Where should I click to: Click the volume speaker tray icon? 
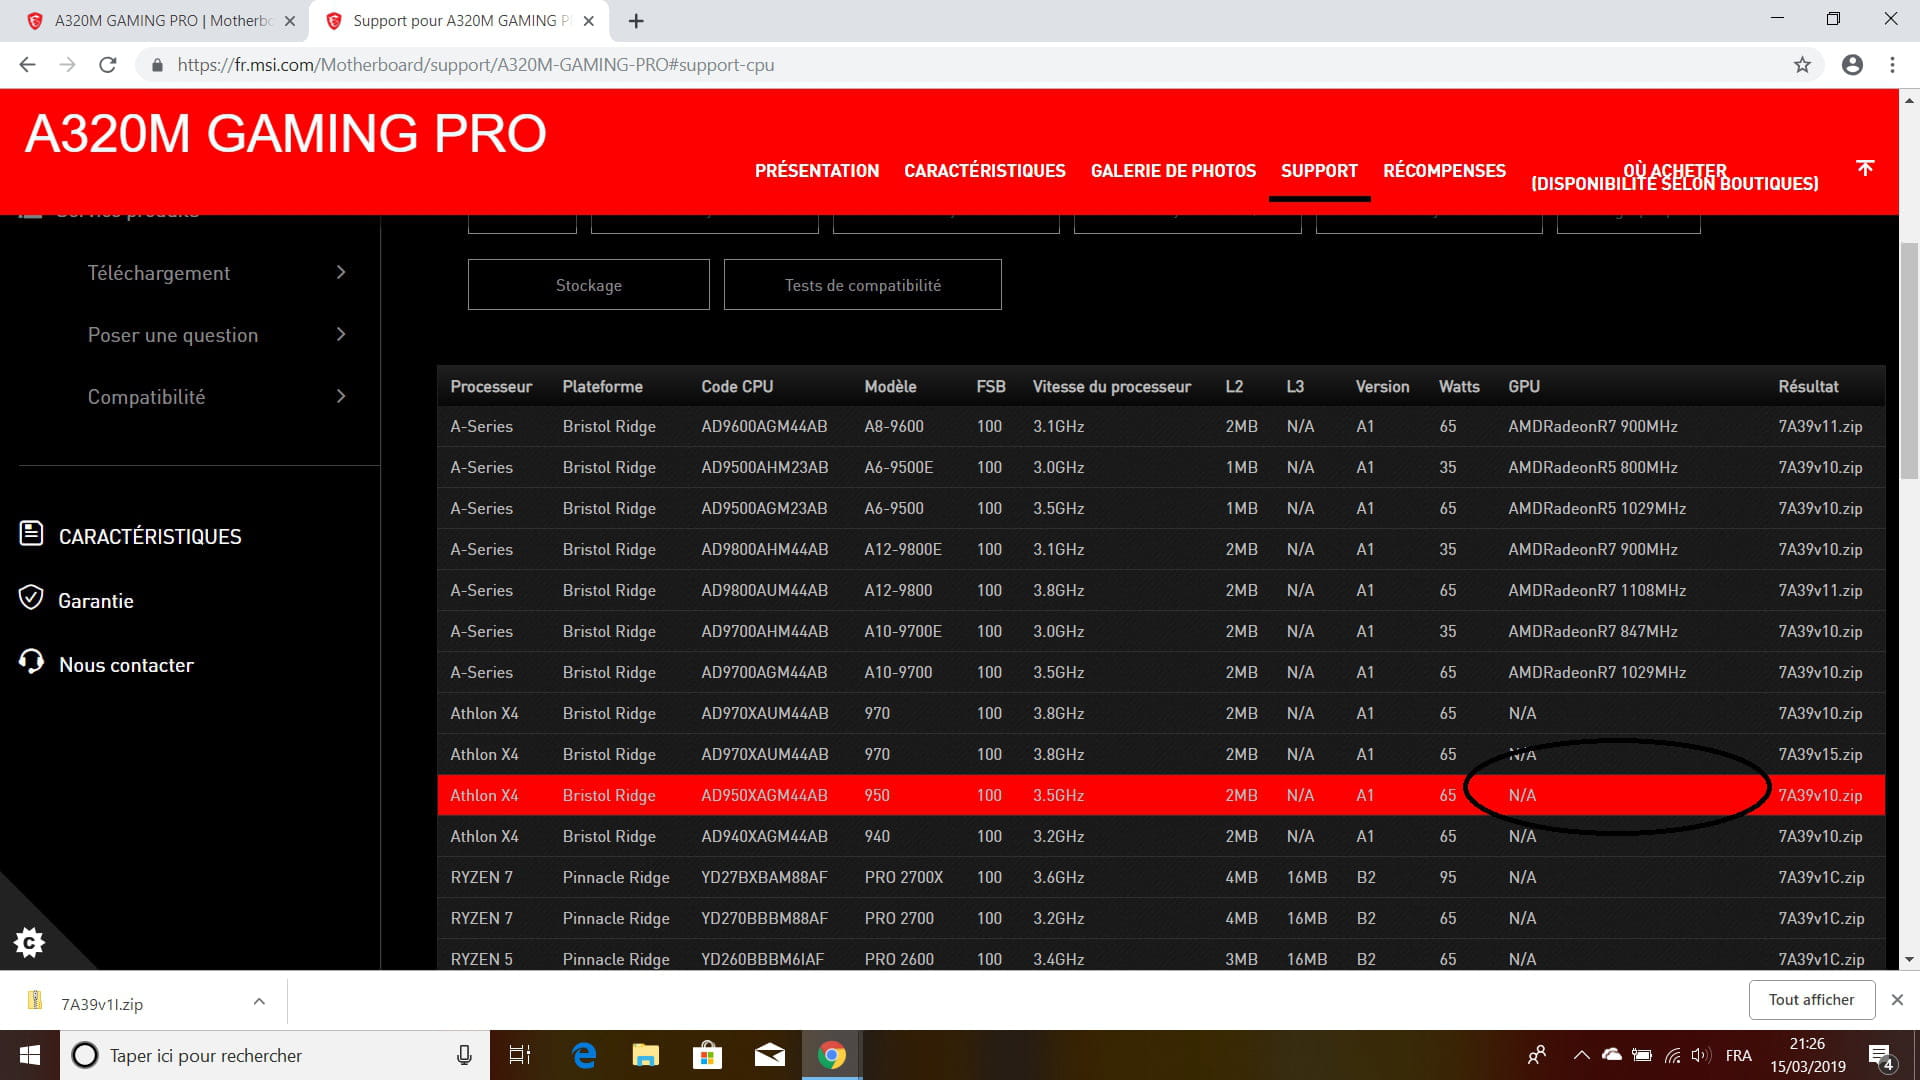(1700, 1056)
